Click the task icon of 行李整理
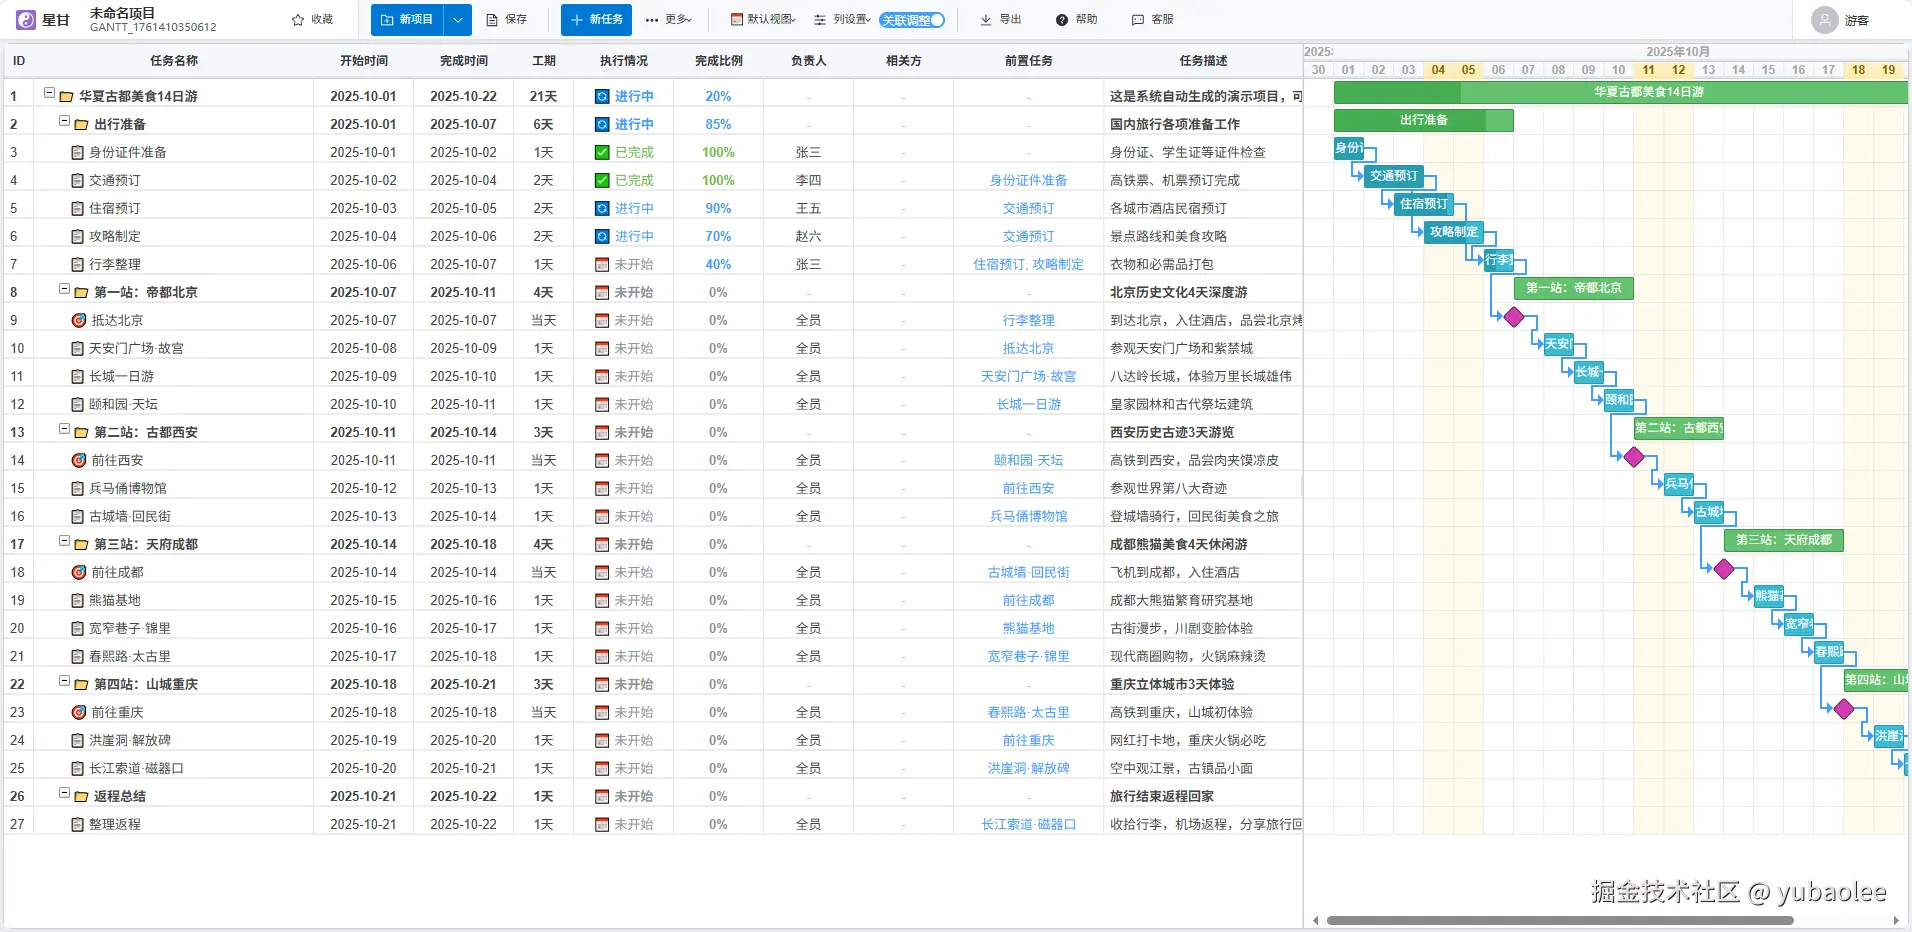The height and width of the screenshot is (932, 1912). click(x=78, y=265)
